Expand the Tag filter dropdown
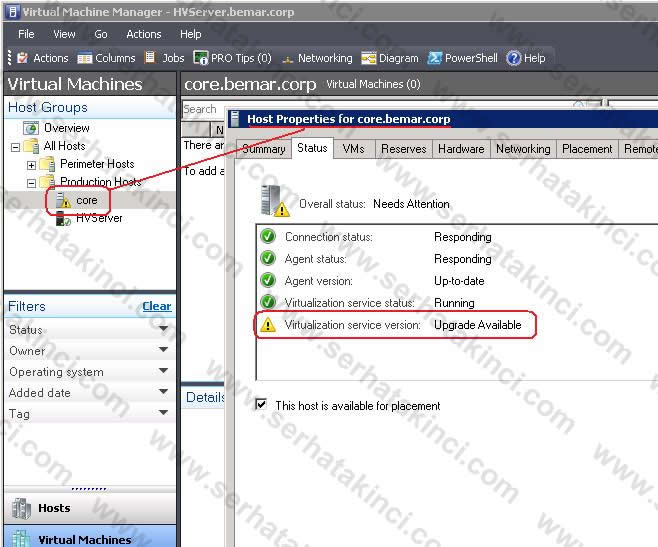The height and width of the screenshot is (547, 658). [163, 413]
